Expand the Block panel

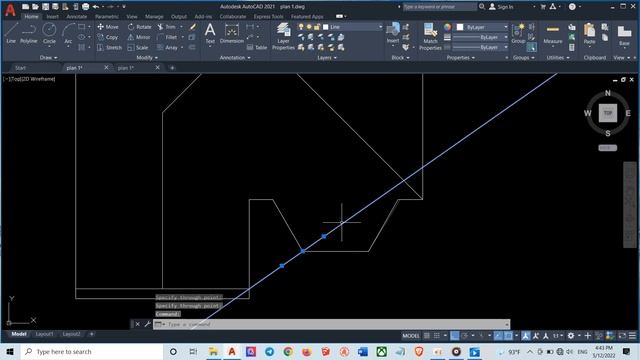click(400, 58)
